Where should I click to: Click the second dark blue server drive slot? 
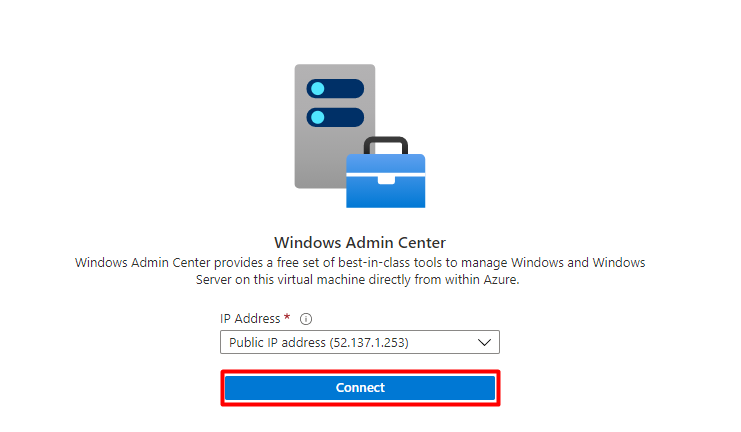point(336,117)
